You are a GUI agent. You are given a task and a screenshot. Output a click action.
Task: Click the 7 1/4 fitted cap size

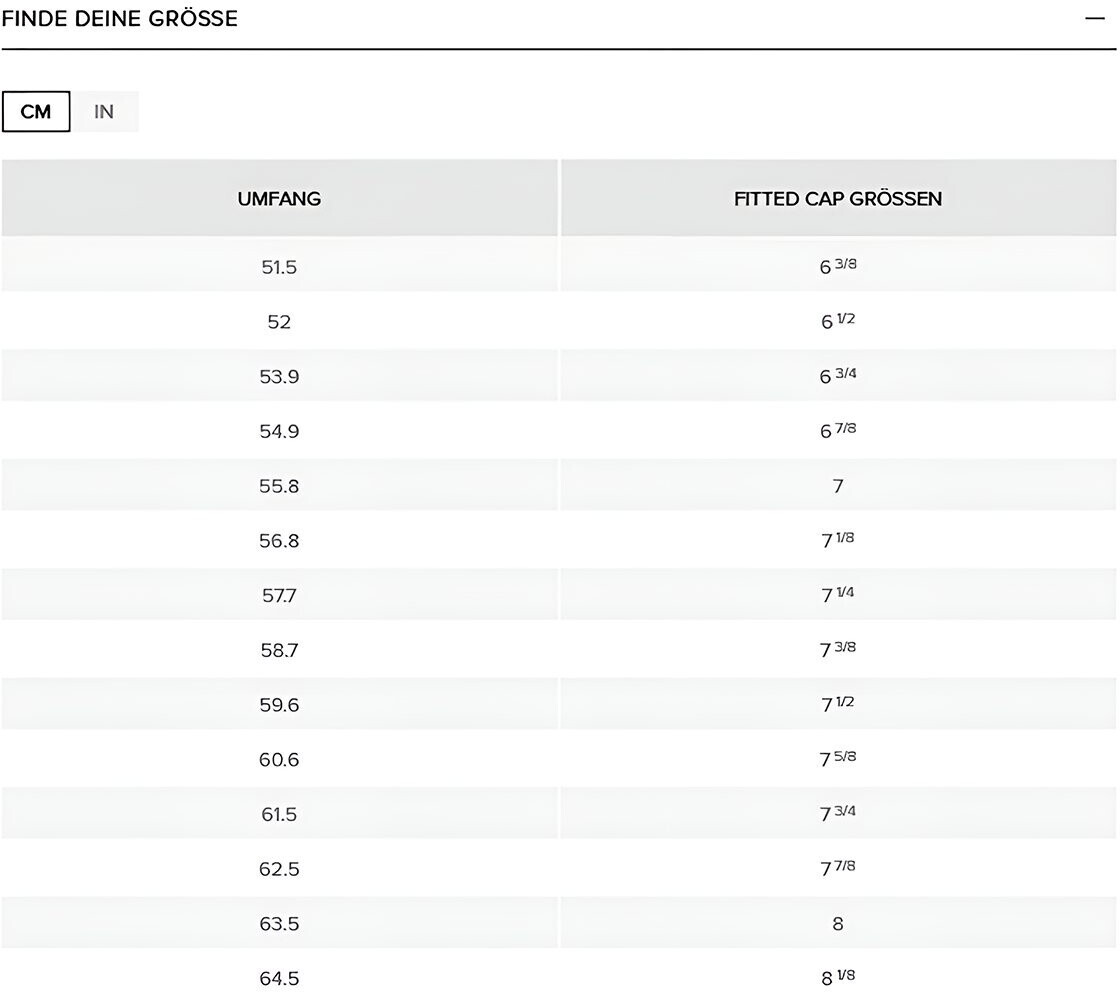838,595
